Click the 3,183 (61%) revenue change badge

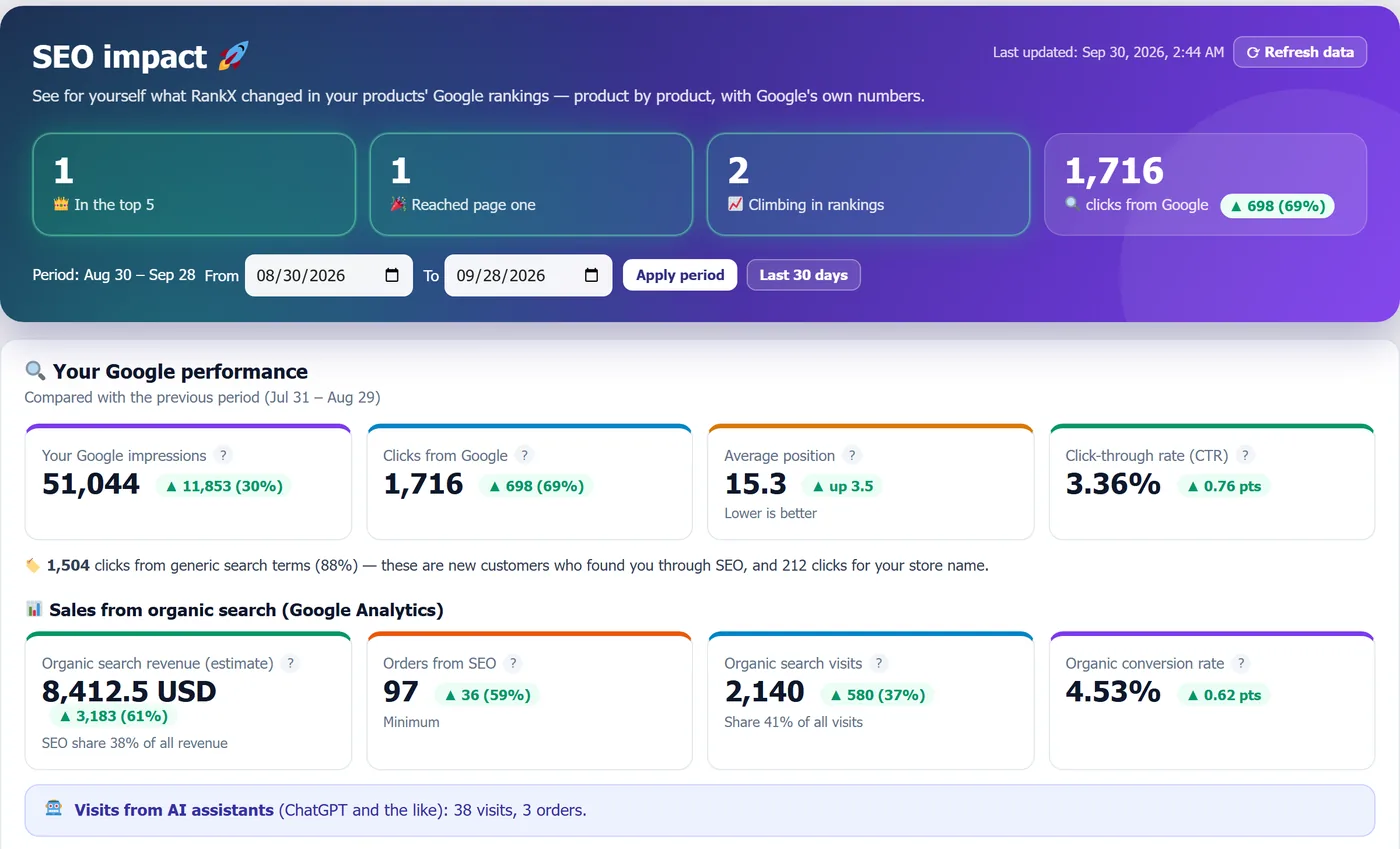[114, 716]
